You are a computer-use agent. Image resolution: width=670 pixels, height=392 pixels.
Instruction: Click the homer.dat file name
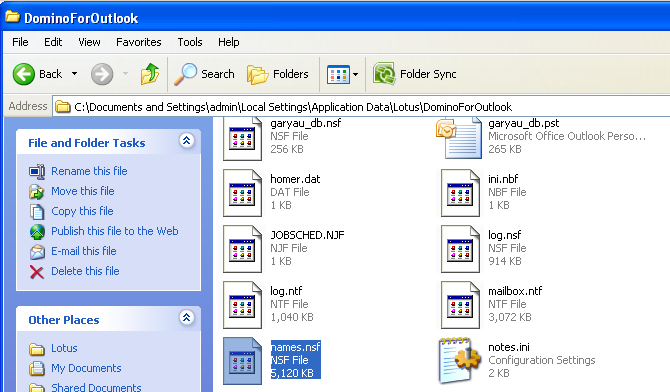[x=295, y=179]
